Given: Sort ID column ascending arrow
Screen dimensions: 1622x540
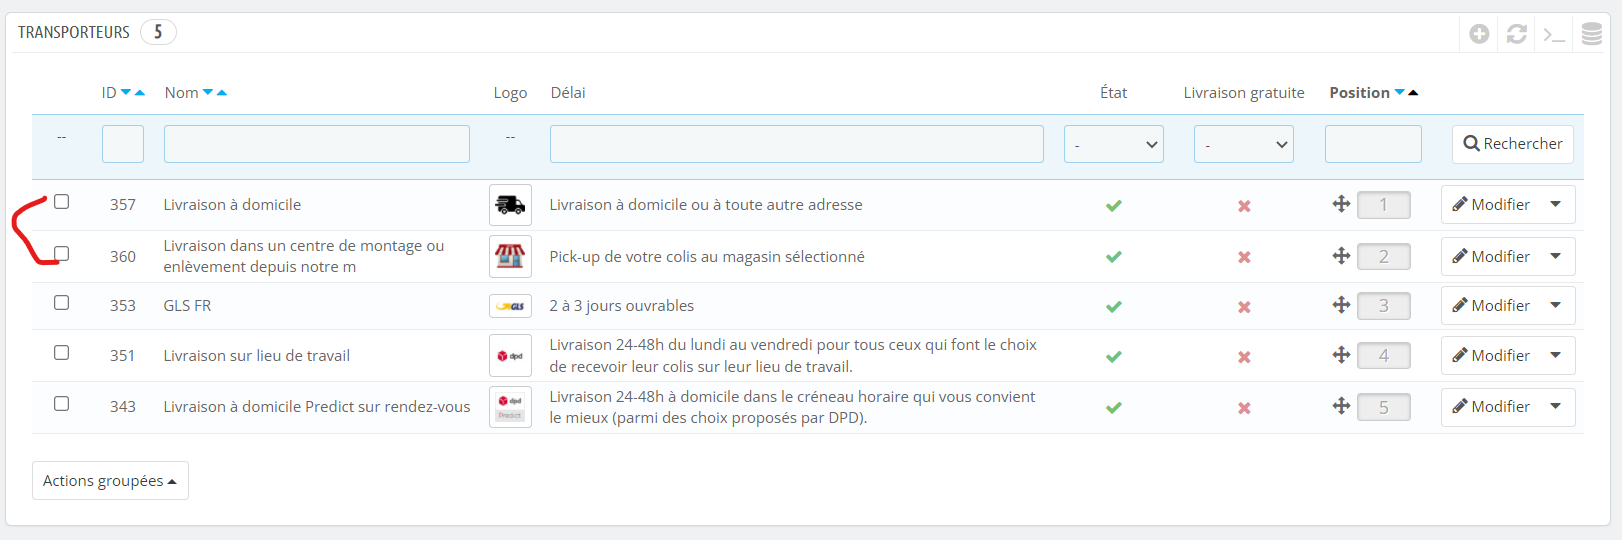Looking at the screenshot, I should click(x=140, y=92).
